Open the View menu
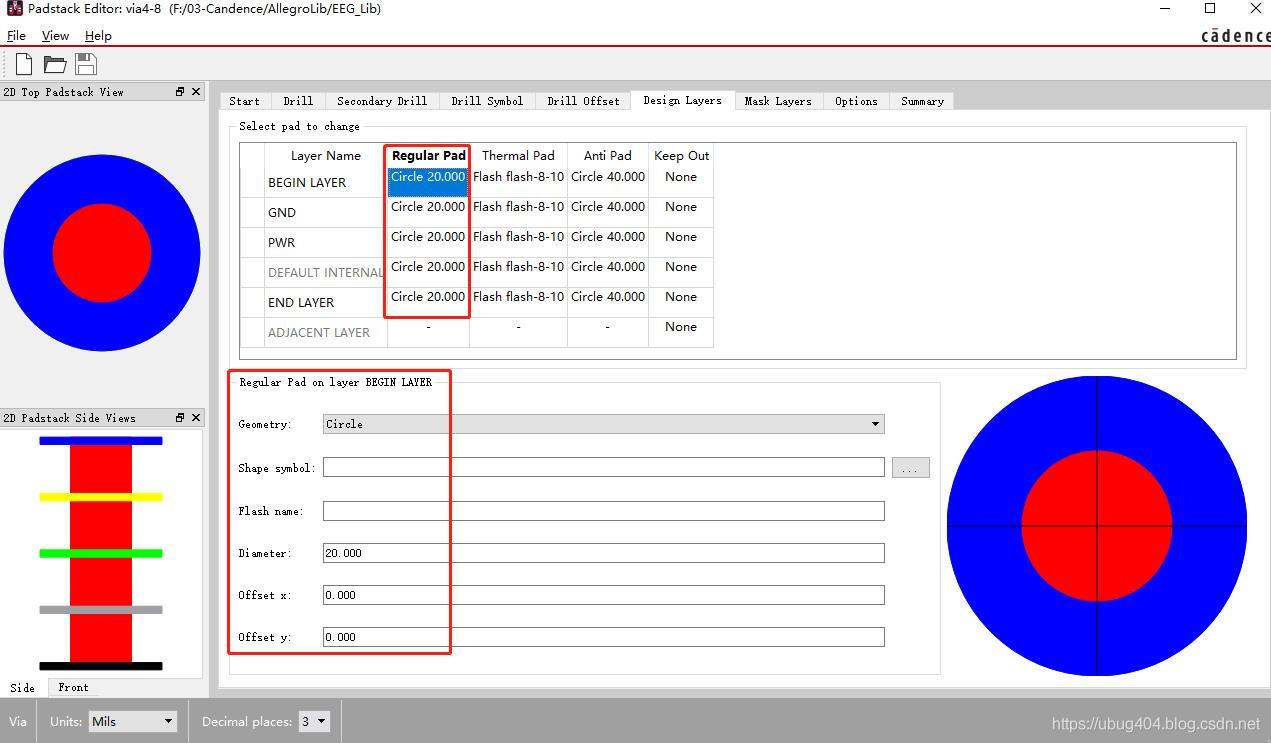 pyautogui.click(x=55, y=36)
